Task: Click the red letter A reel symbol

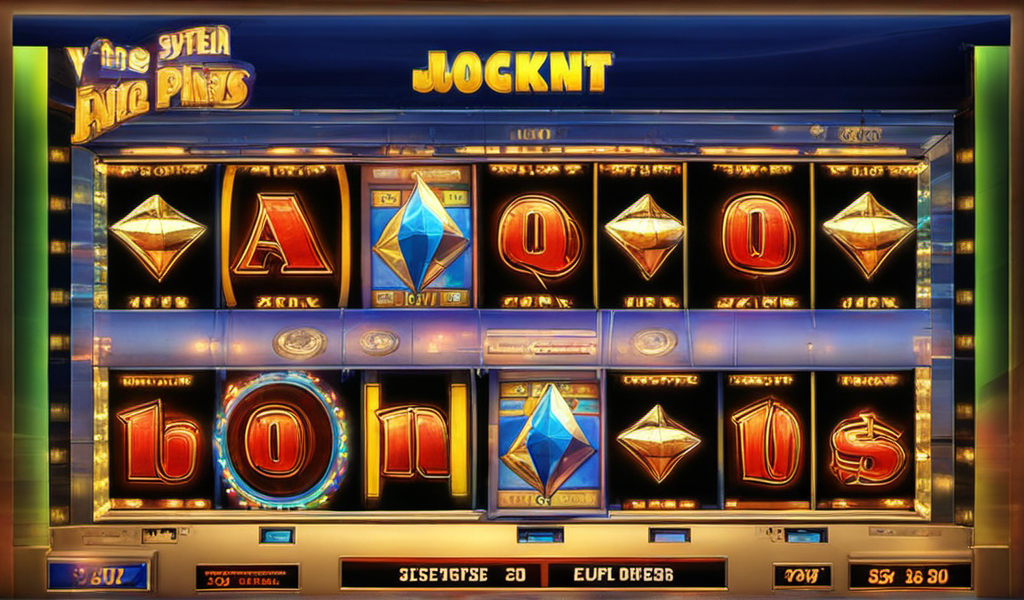Action: 283,235
